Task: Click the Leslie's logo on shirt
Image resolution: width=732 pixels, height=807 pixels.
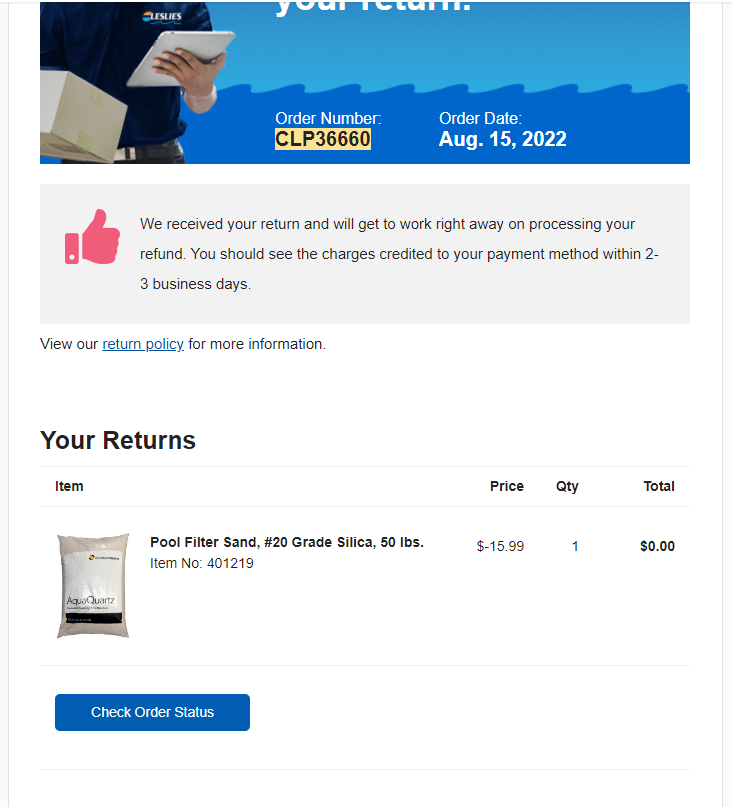Action: (162, 17)
